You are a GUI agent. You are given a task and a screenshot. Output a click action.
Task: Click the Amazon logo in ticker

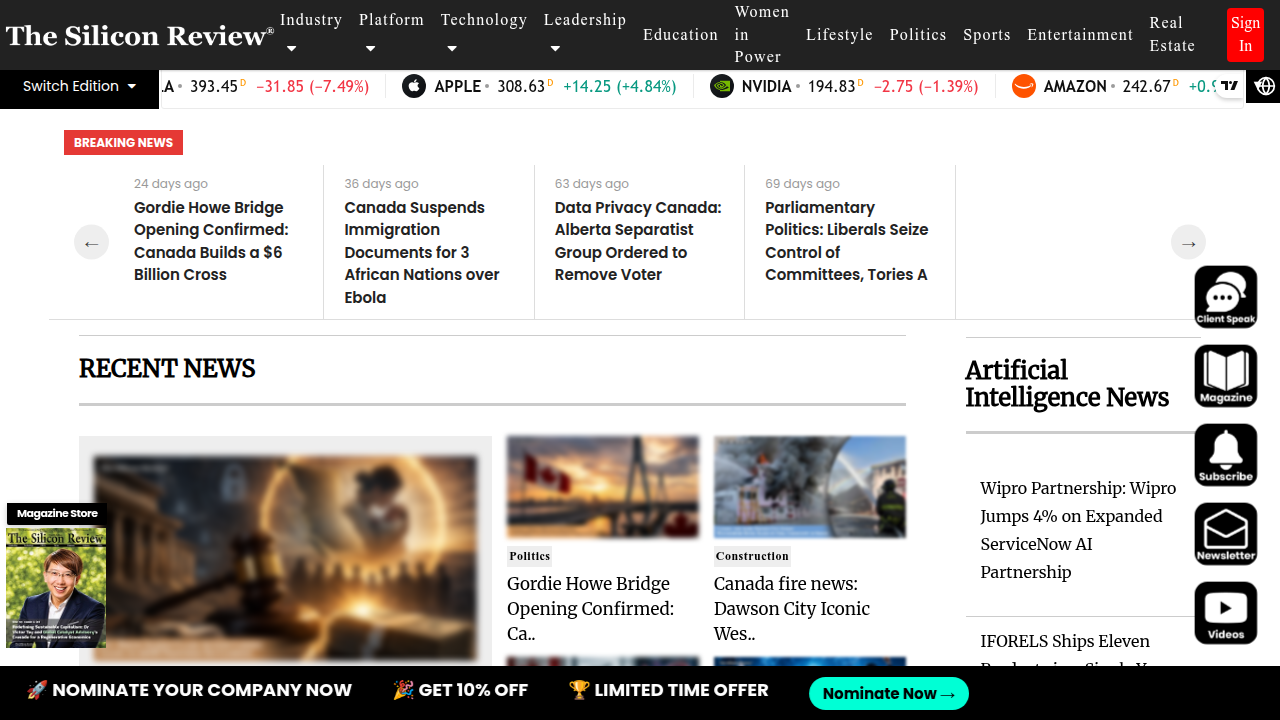(x=1024, y=86)
